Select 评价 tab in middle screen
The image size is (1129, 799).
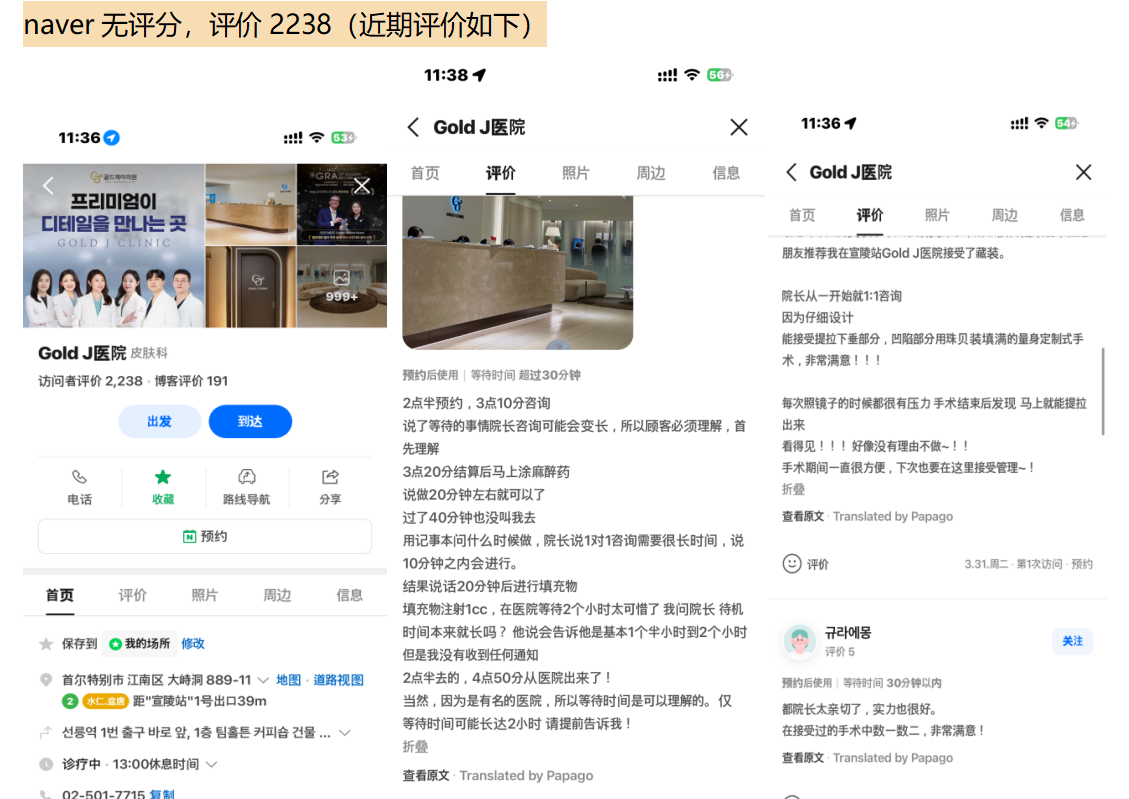[500, 173]
